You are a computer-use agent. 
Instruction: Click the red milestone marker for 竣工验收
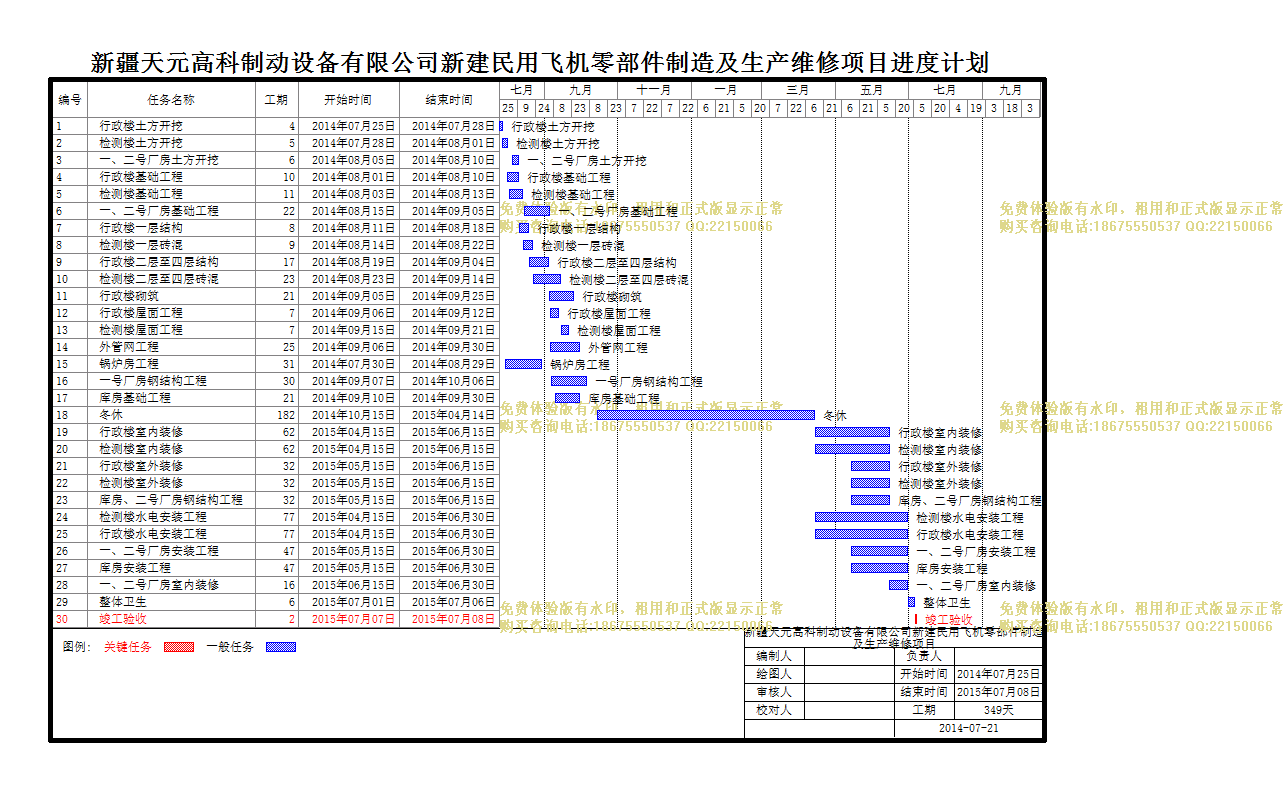coord(916,619)
